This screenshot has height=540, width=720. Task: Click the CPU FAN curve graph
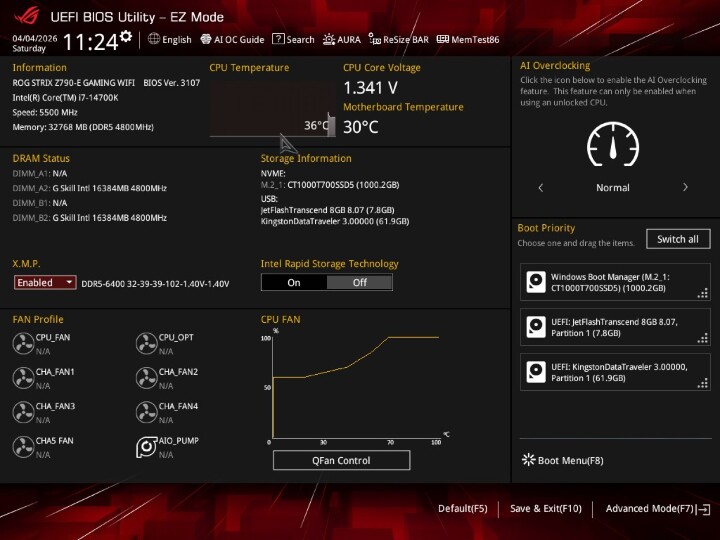click(x=356, y=387)
